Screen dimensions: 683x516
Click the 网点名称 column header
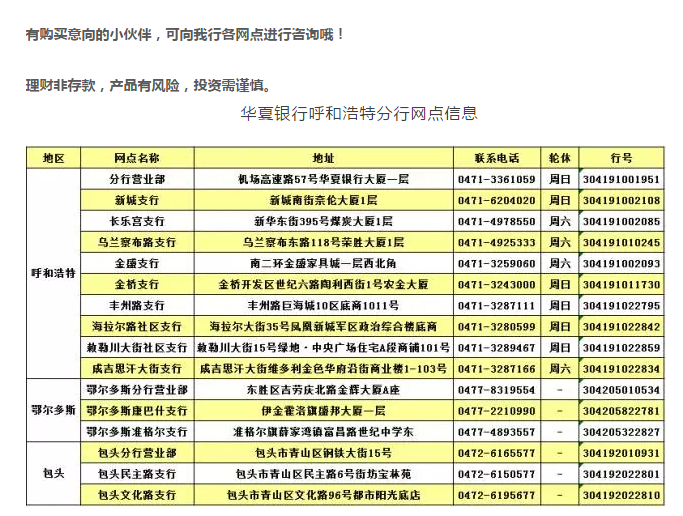[x=137, y=158]
